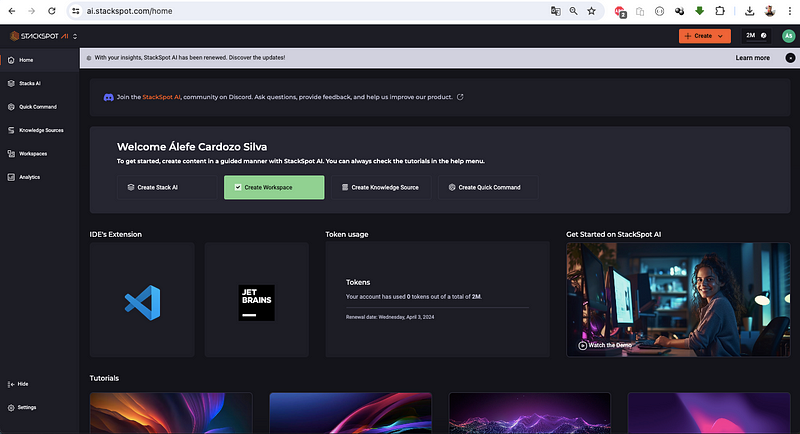
Task: Select Home in the sidebar
Action: point(39,60)
